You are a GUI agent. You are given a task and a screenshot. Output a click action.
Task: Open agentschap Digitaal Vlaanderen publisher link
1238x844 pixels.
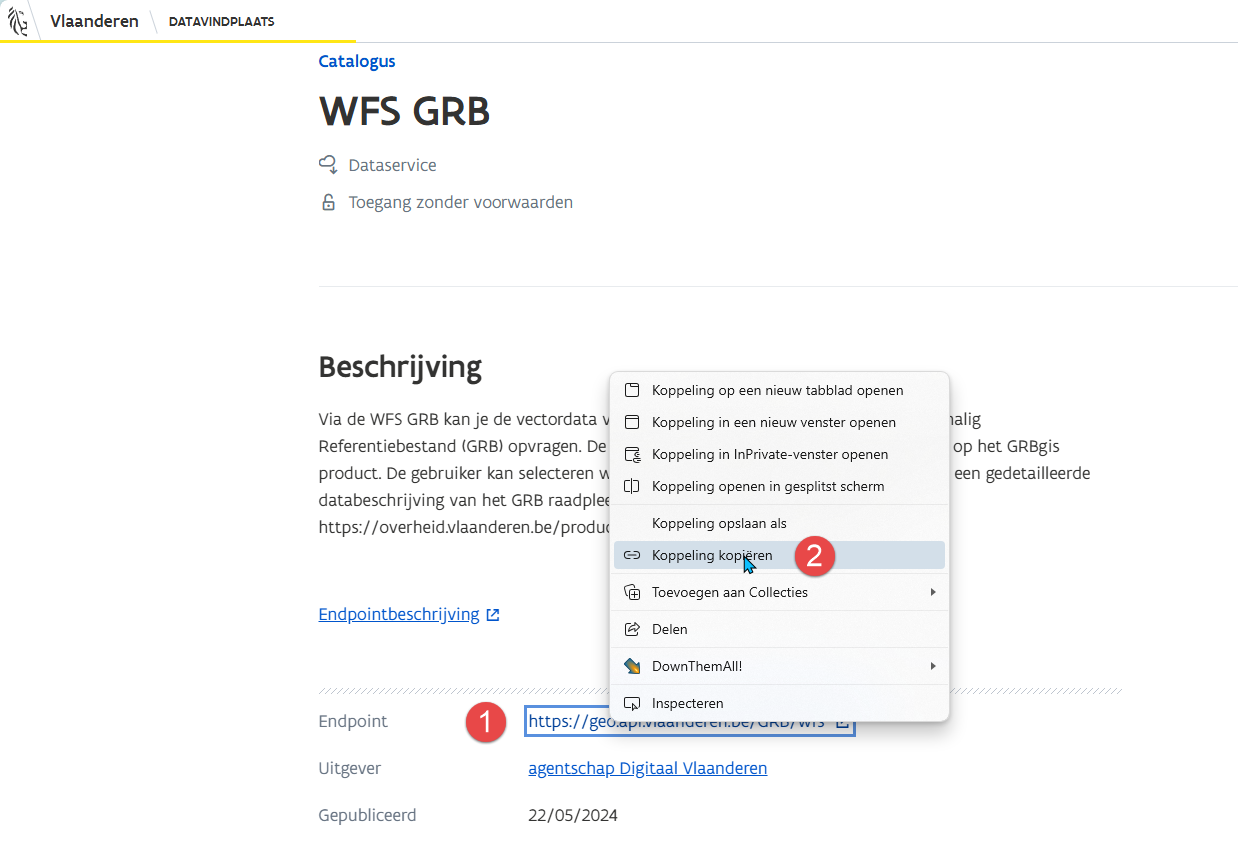648,768
